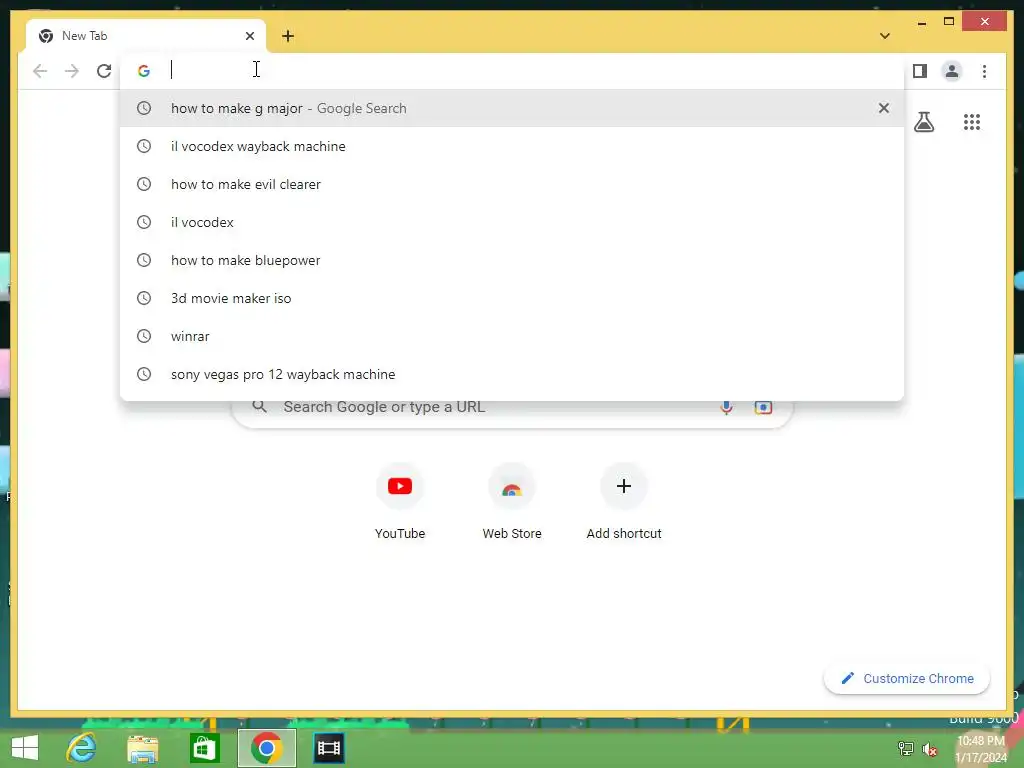The height and width of the screenshot is (768, 1024).
Task: Open the Windows Store taskbar icon
Action: 204,748
